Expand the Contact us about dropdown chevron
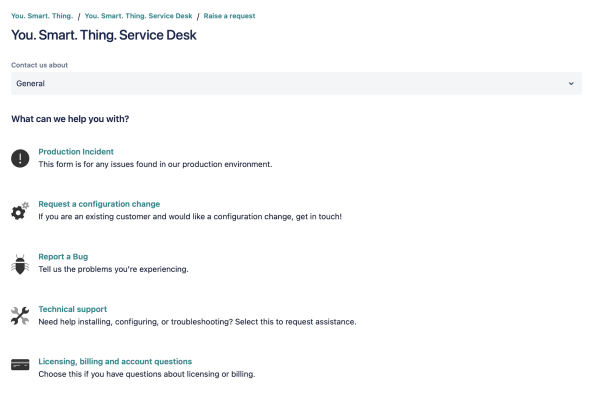This screenshot has height=403, width=600. click(x=571, y=83)
